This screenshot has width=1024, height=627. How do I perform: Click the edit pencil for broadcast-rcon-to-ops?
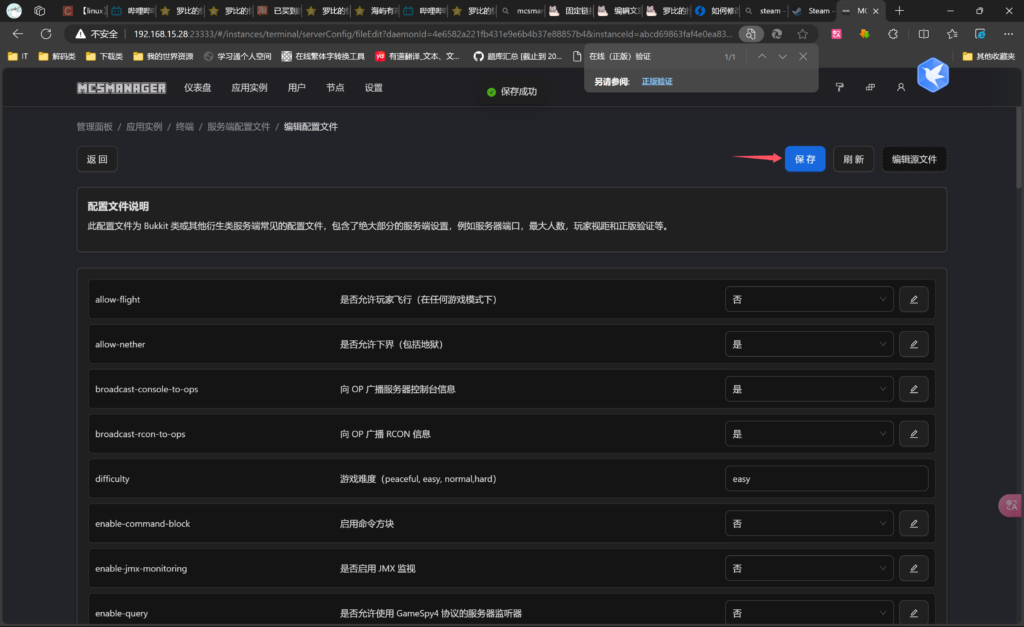point(913,434)
